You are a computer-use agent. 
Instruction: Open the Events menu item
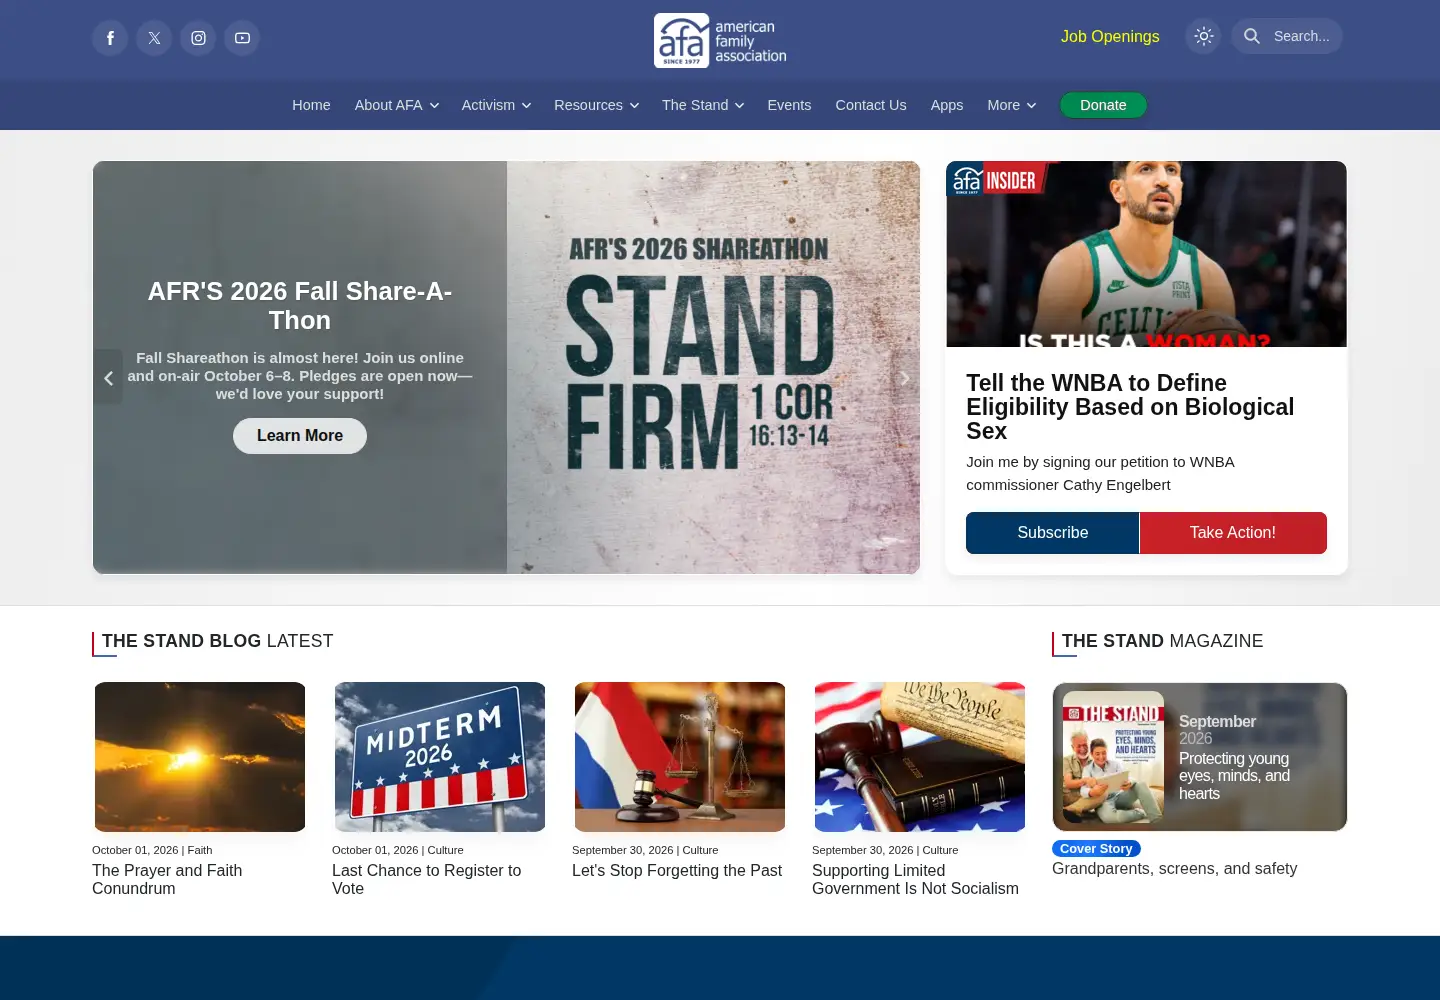[x=789, y=105]
